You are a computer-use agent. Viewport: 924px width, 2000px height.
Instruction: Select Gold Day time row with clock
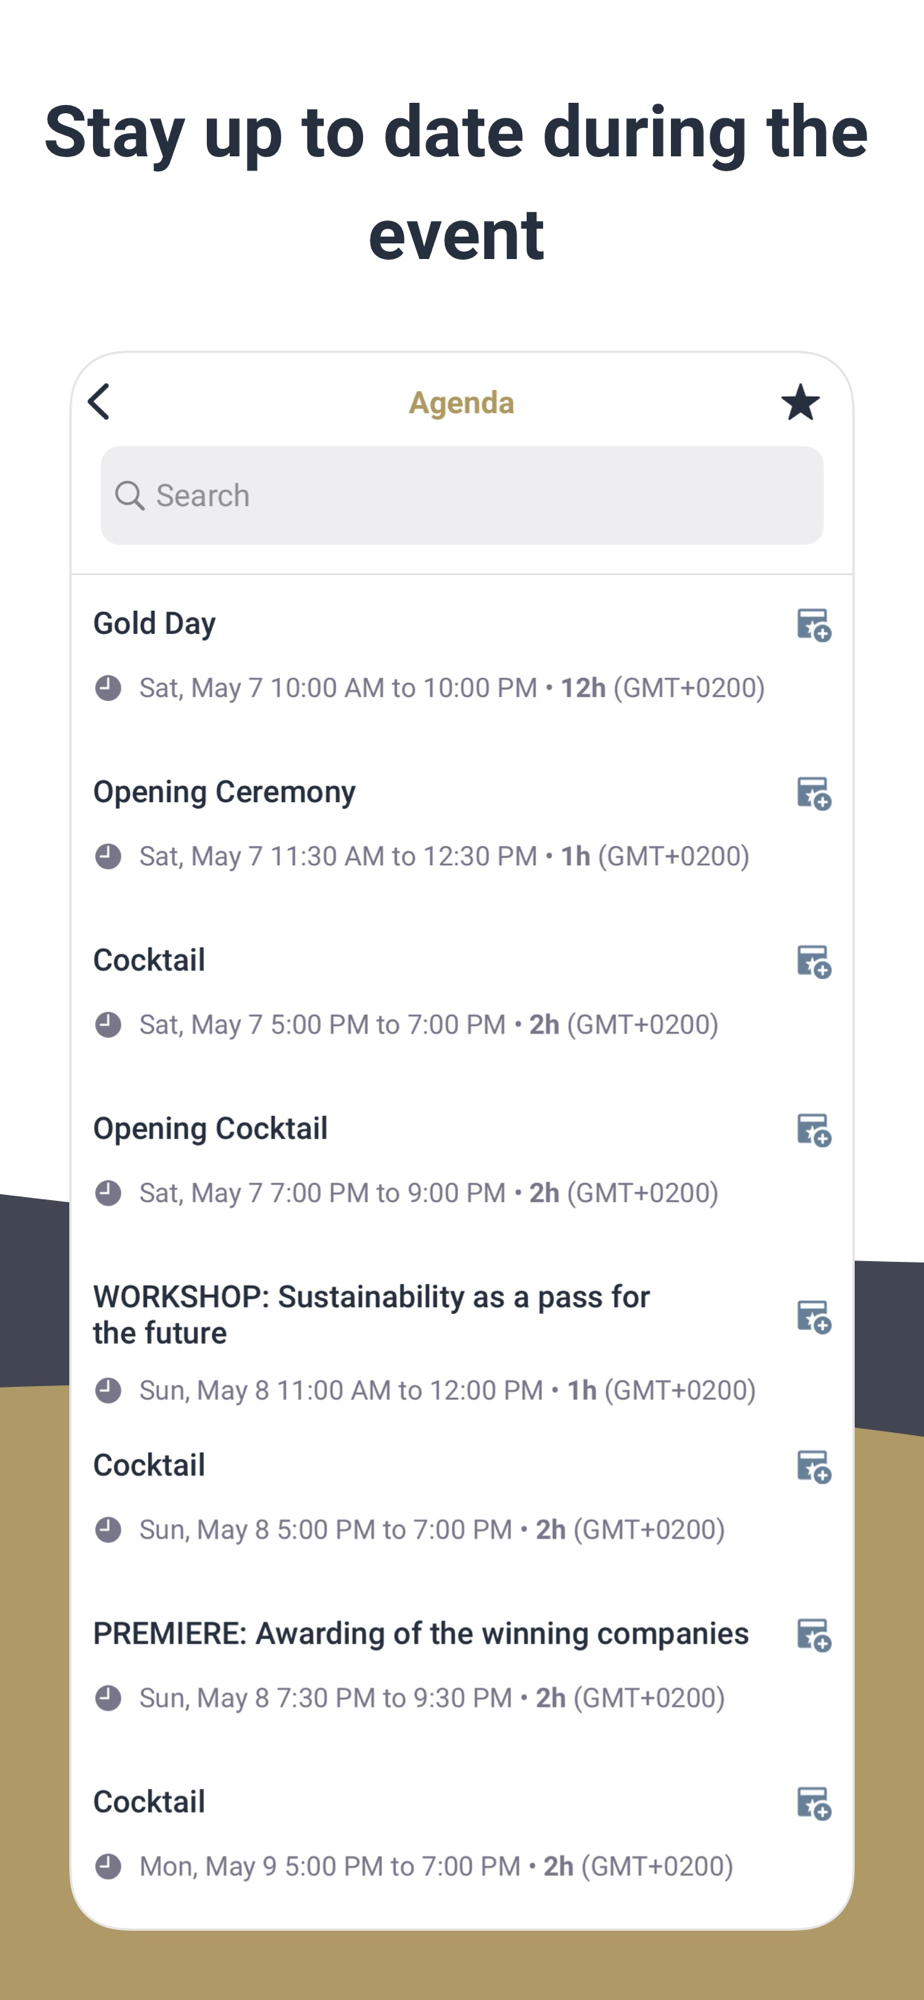[x=430, y=688]
